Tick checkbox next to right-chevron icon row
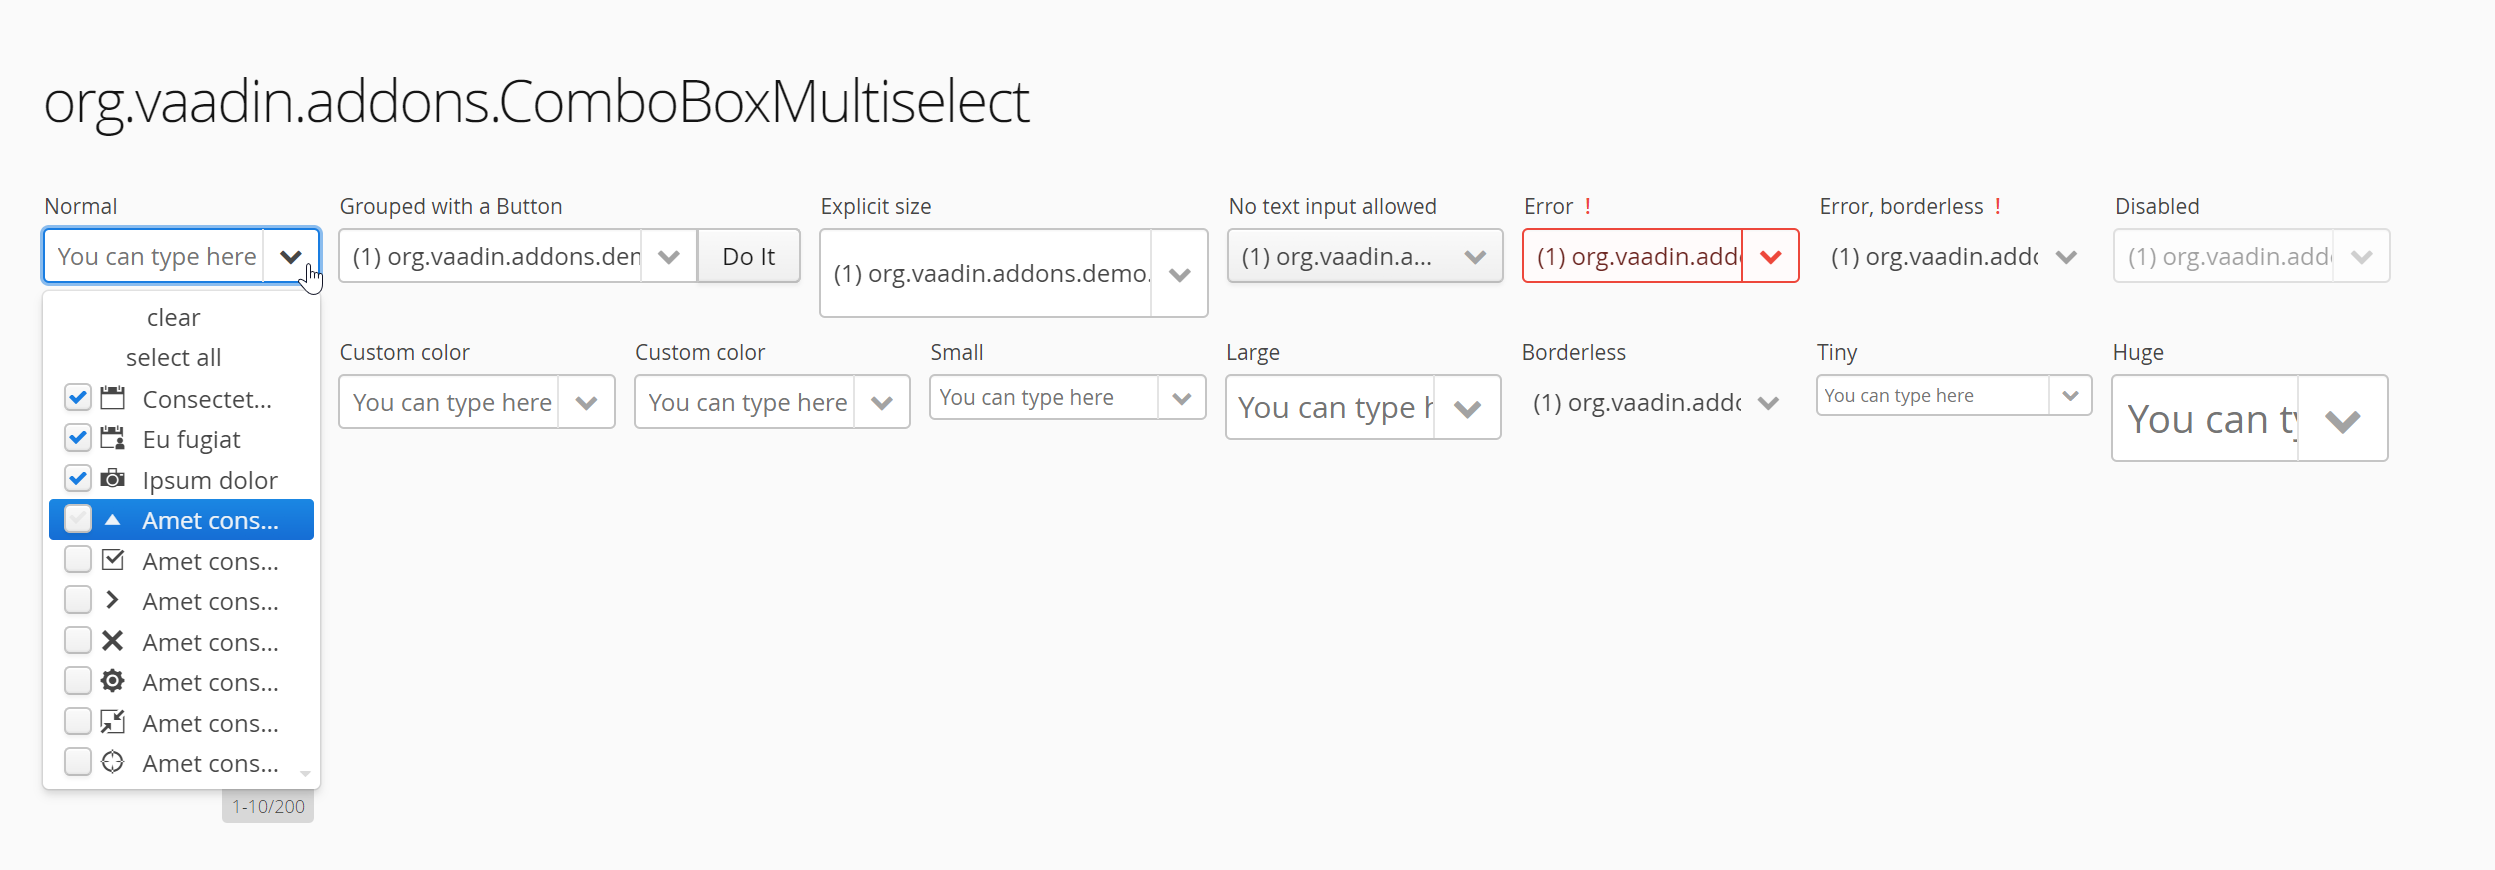 tap(78, 600)
